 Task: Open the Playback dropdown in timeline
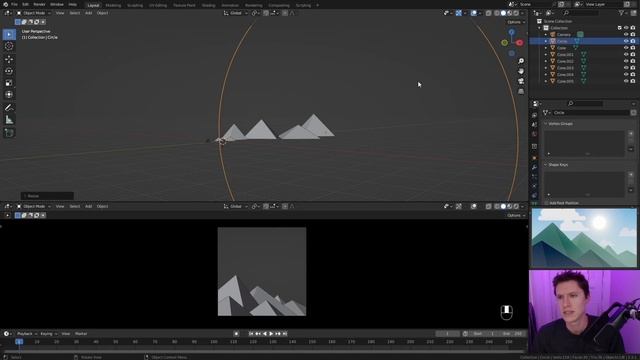(27, 334)
